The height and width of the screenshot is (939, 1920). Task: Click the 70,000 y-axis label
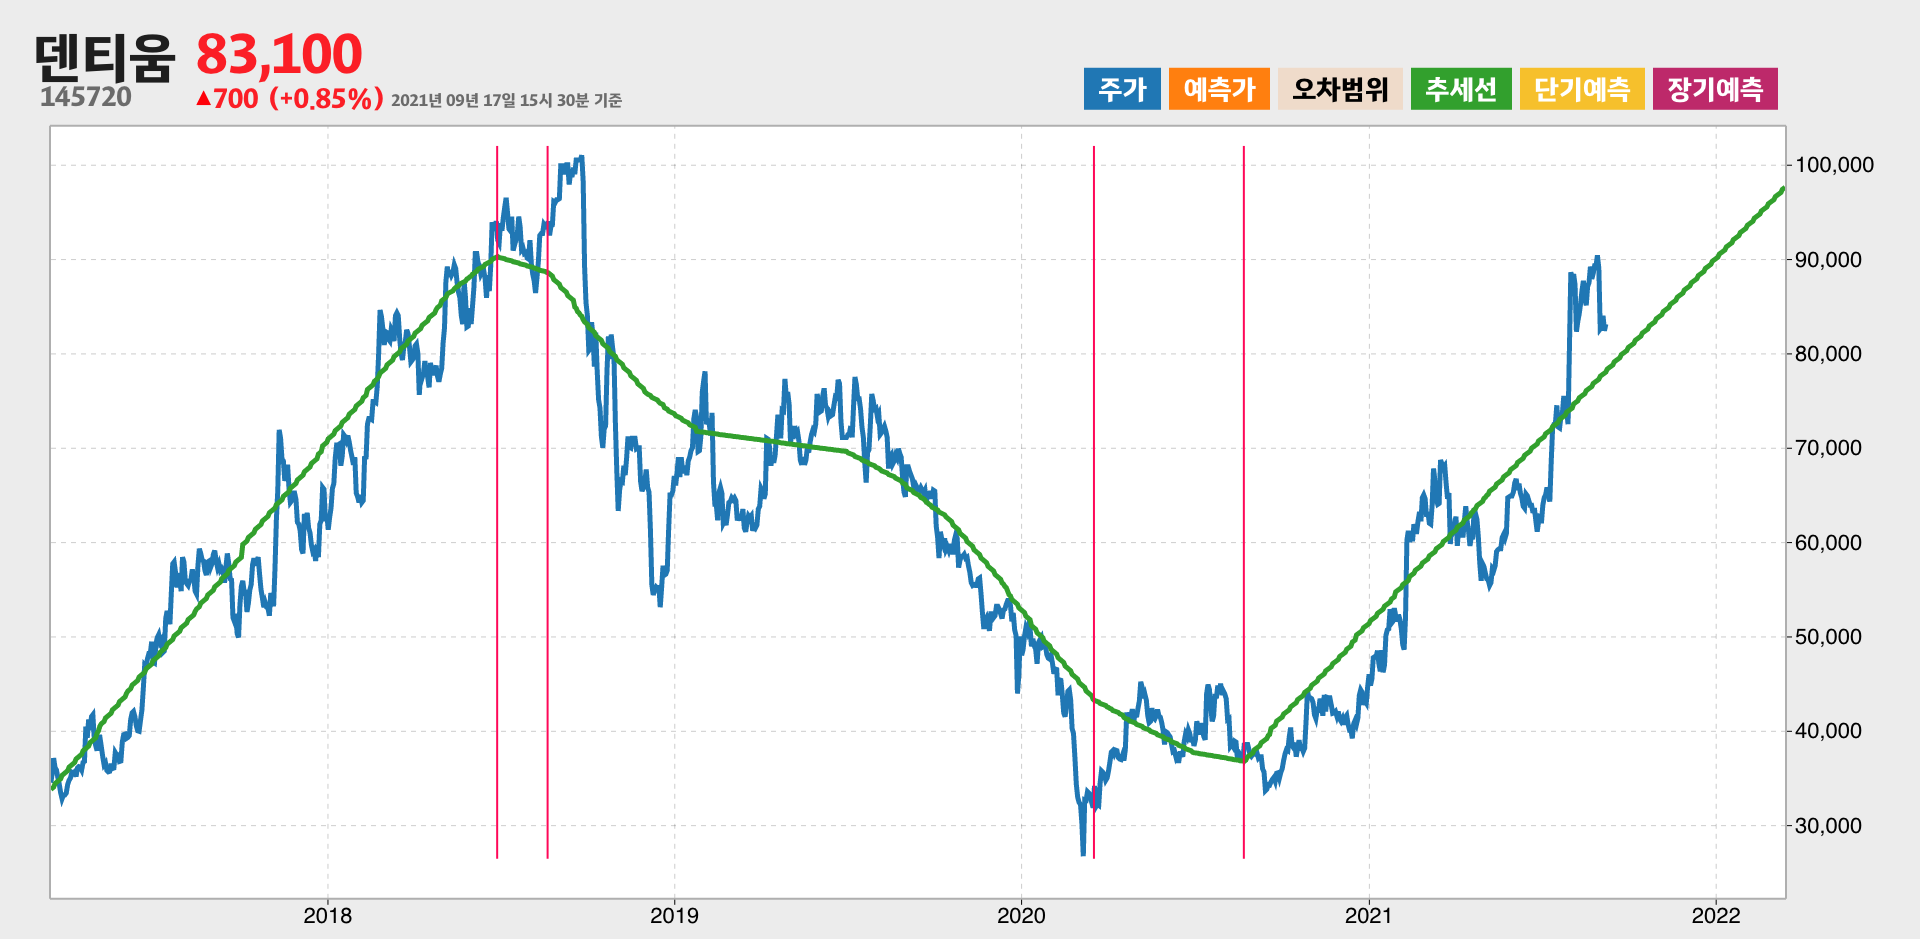pos(1829,448)
